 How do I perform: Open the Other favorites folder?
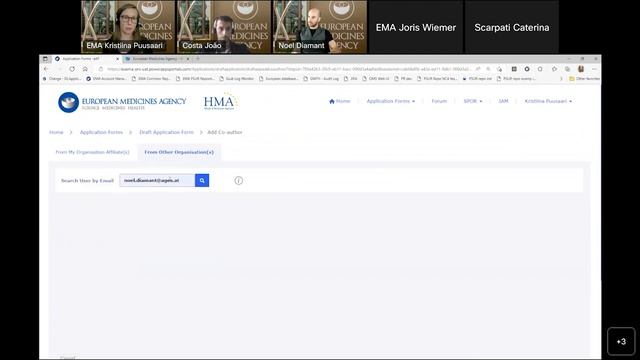pos(584,78)
